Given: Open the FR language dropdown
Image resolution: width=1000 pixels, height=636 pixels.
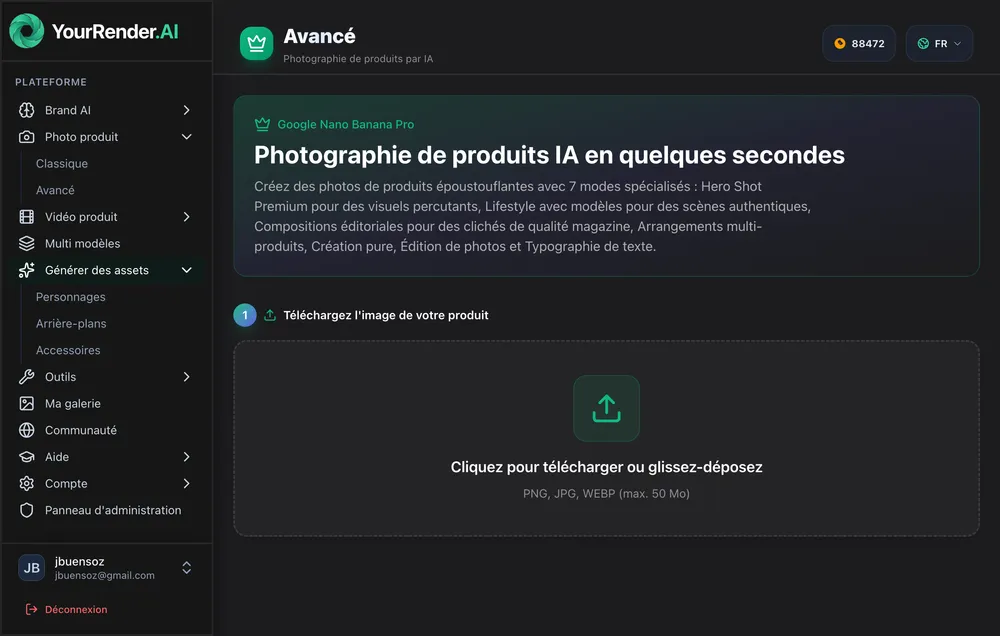Looking at the screenshot, I should tap(938, 43).
